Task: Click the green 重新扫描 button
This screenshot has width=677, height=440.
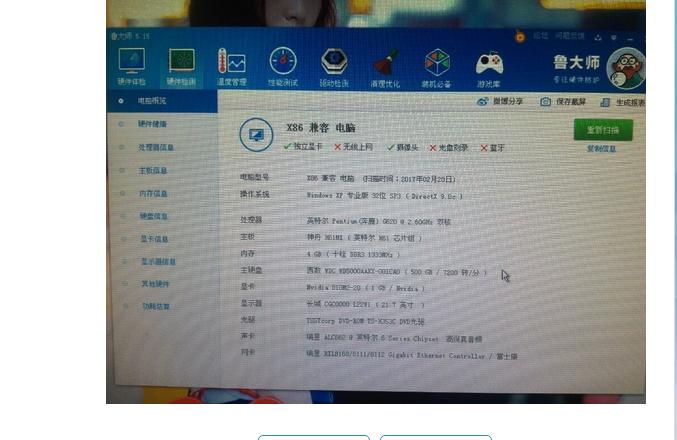Action: pos(603,130)
